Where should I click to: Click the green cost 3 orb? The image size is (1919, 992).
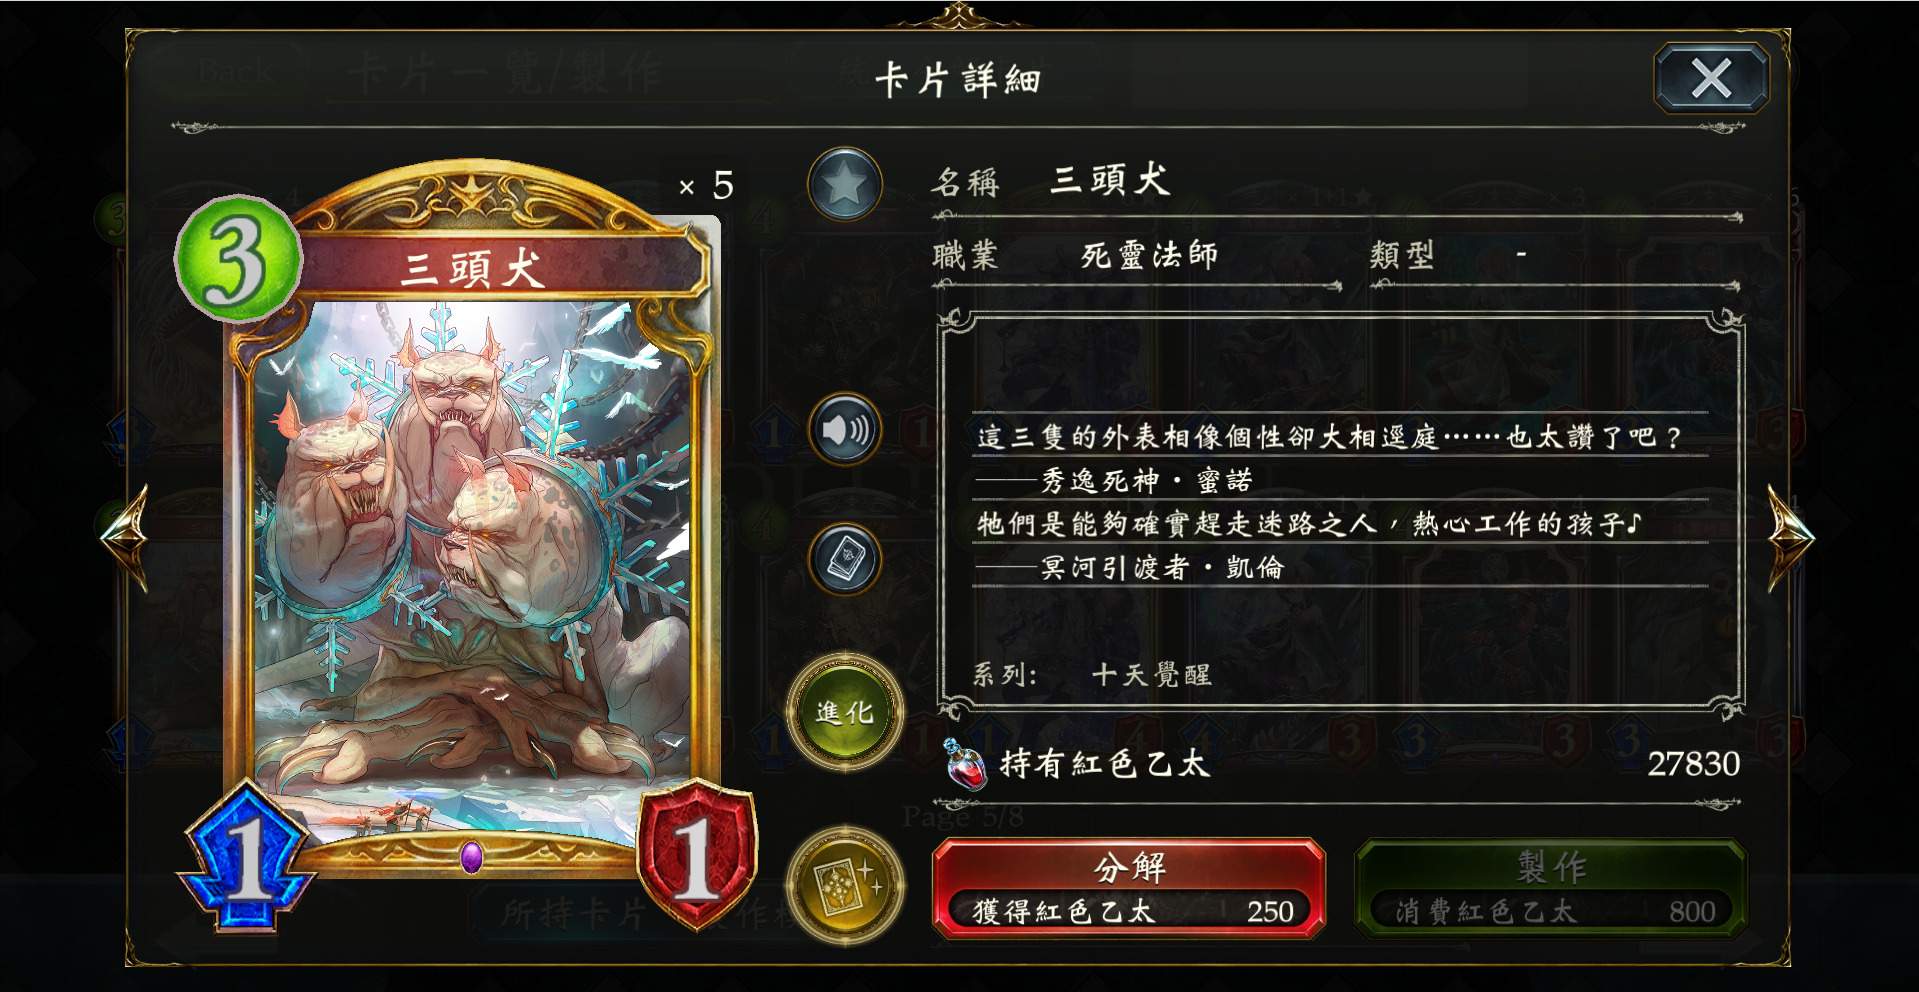[x=238, y=258]
